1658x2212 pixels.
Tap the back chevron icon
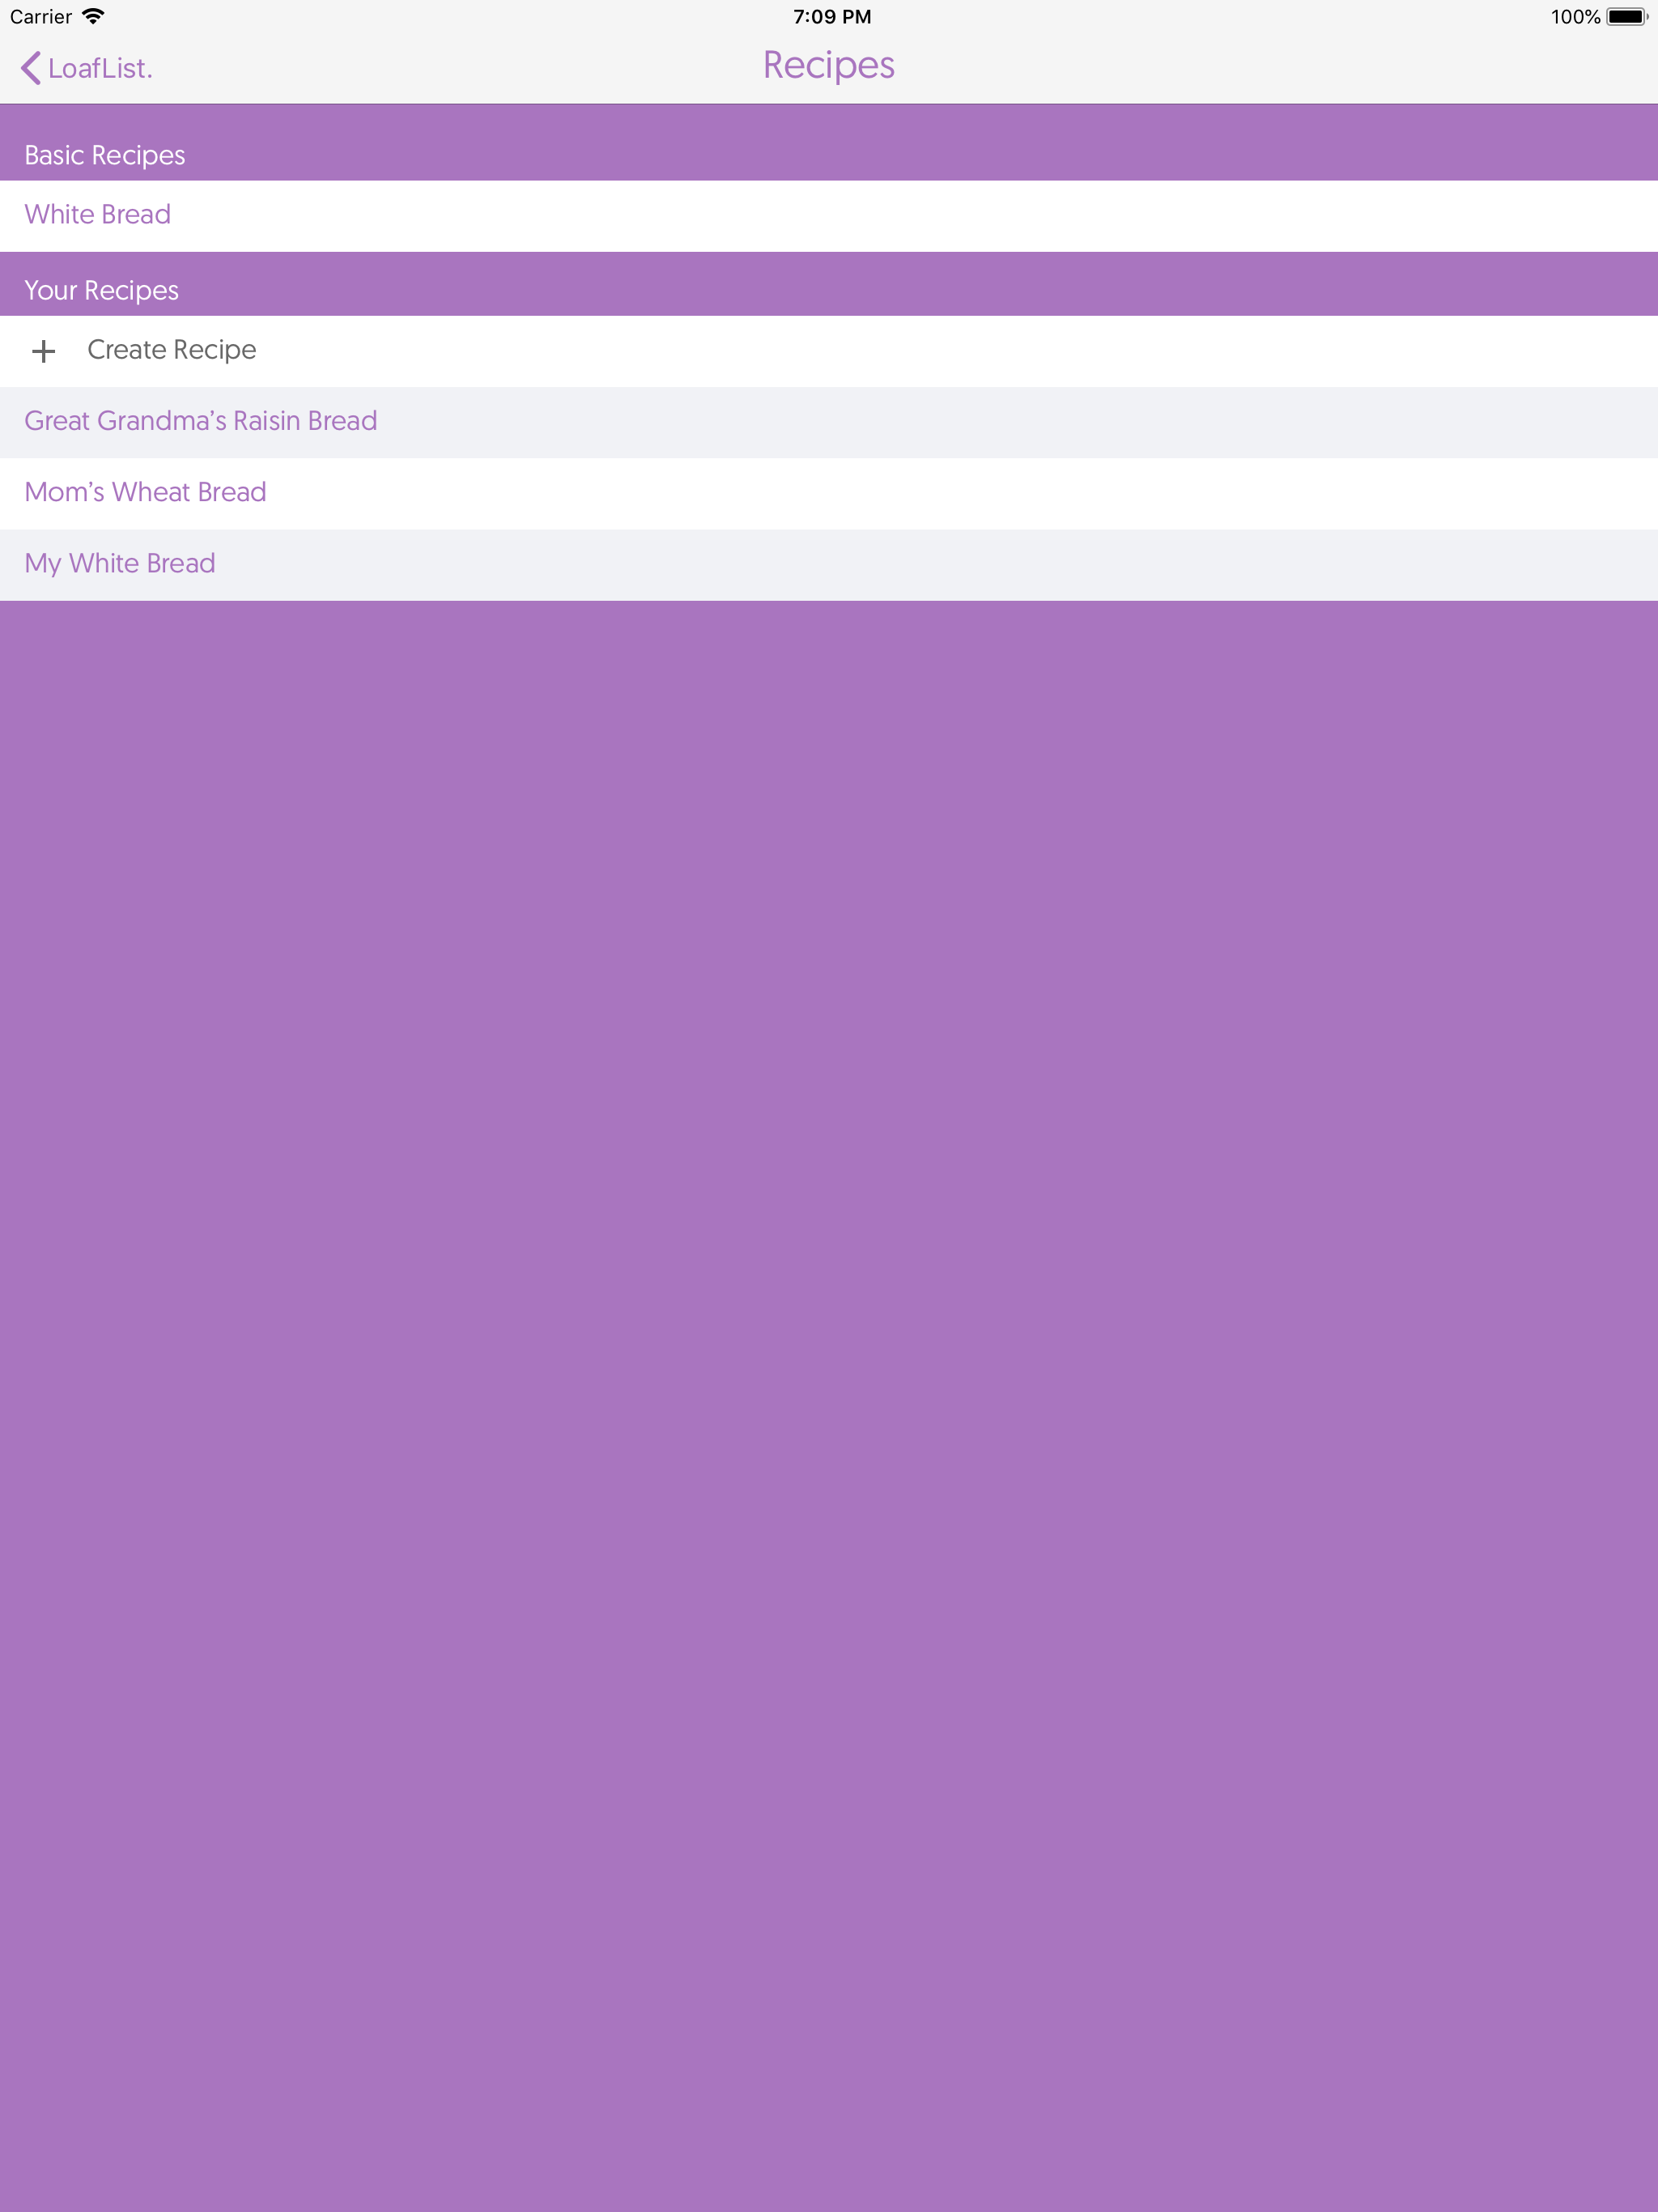pos(28,68)
